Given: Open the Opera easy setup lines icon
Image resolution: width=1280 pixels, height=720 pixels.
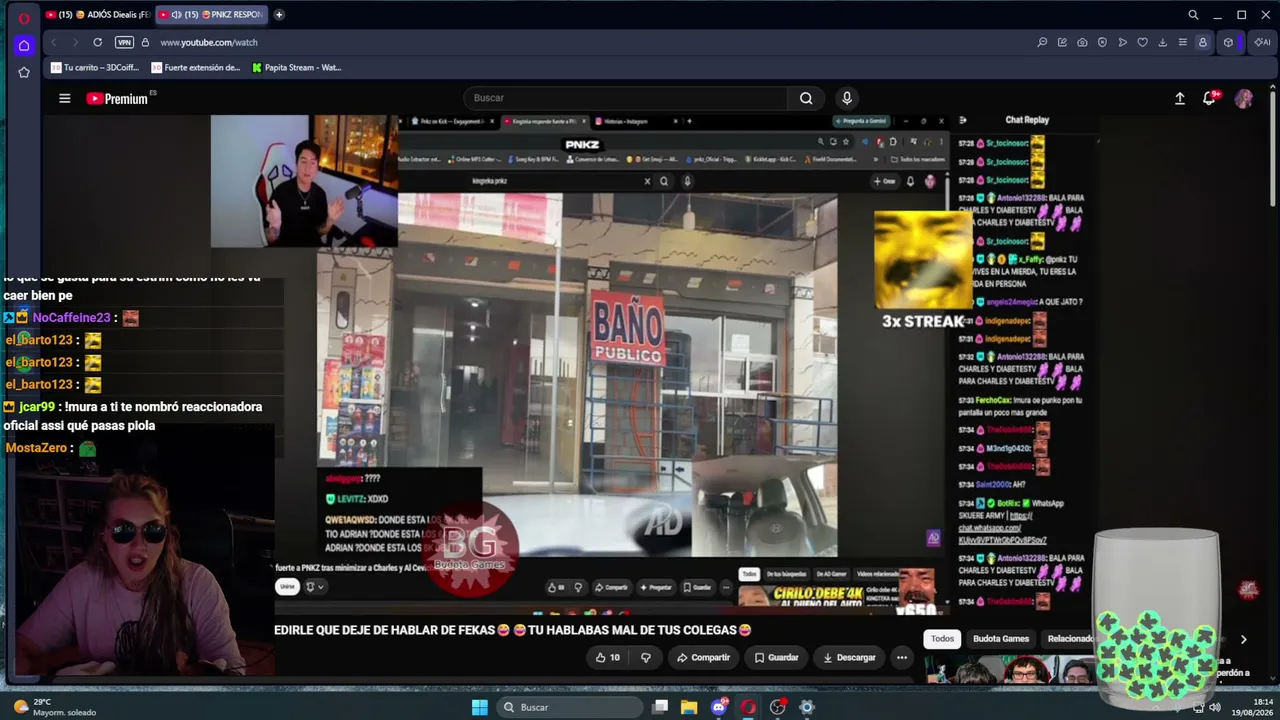Looking at the screenshot, I should click(x=1182, y=42).
